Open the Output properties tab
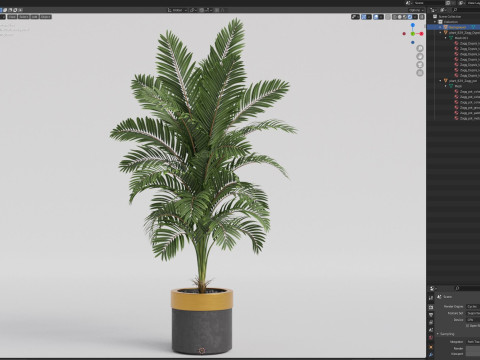The width and height of the screenshot is (480, 360). pyautogui.click(x=431, y=315)
